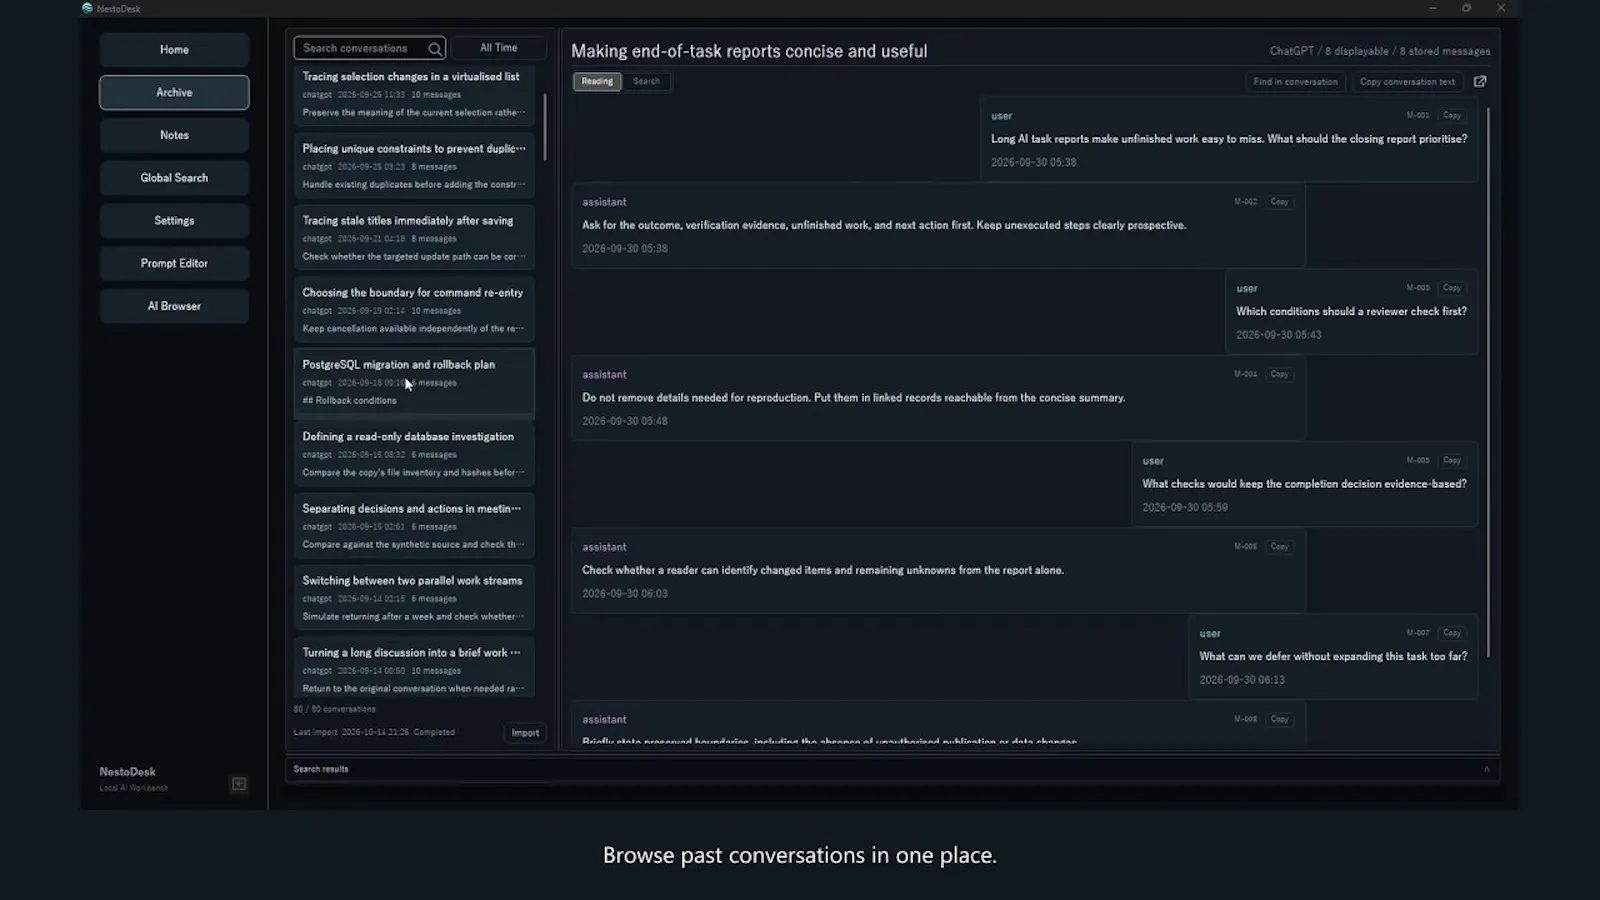
Task: Copy message M-007
Action: [x=1452, y=633]
